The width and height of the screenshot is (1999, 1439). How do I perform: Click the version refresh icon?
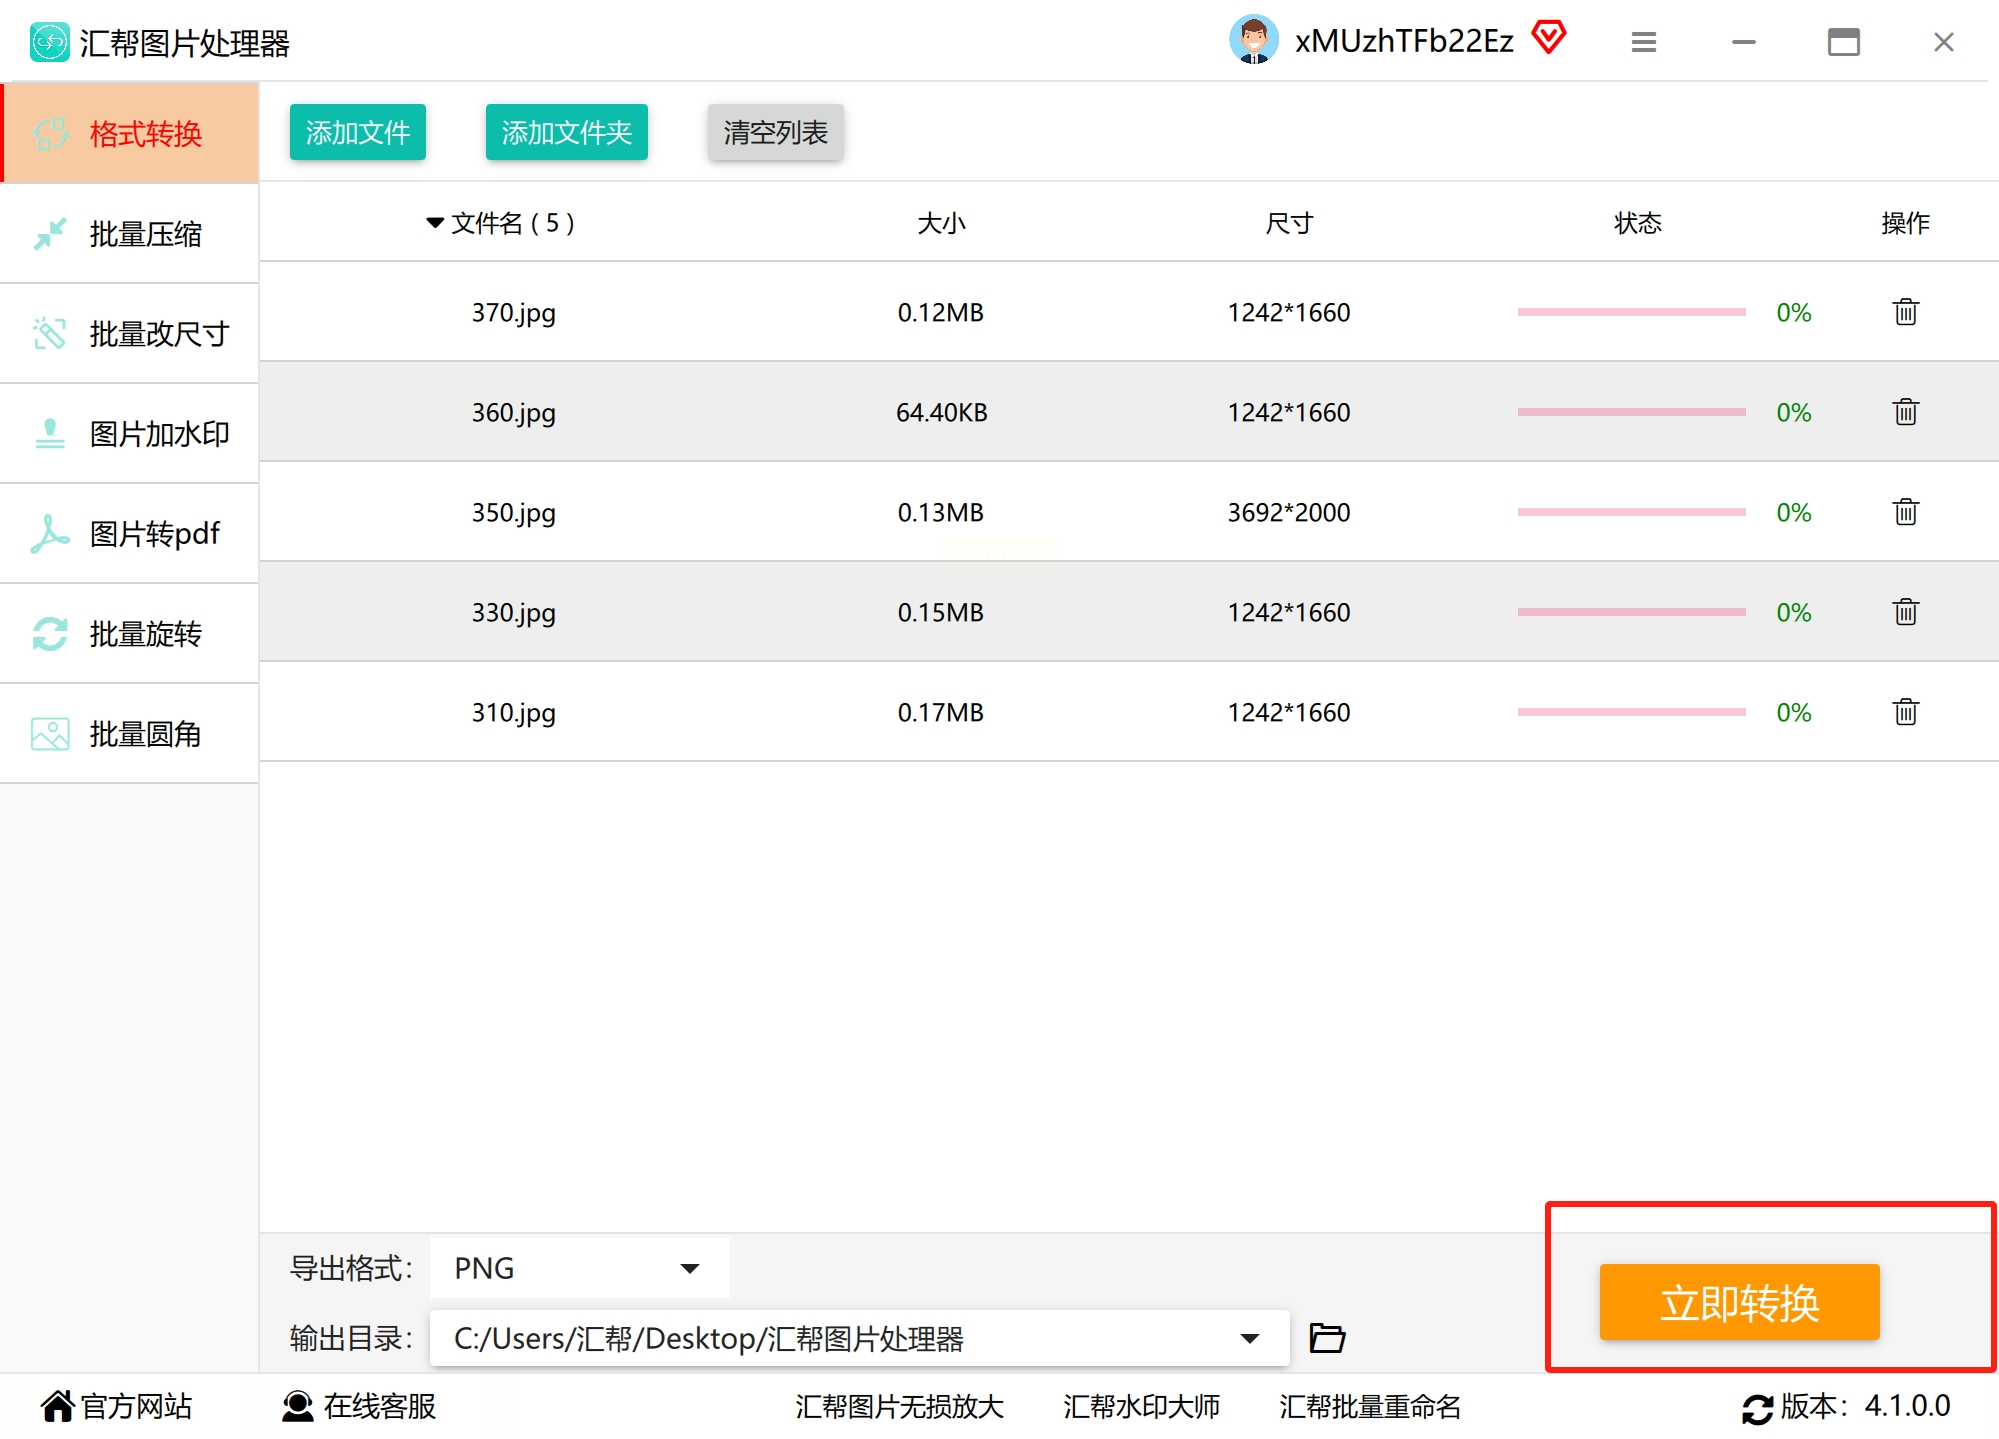pos(1756,1408)
